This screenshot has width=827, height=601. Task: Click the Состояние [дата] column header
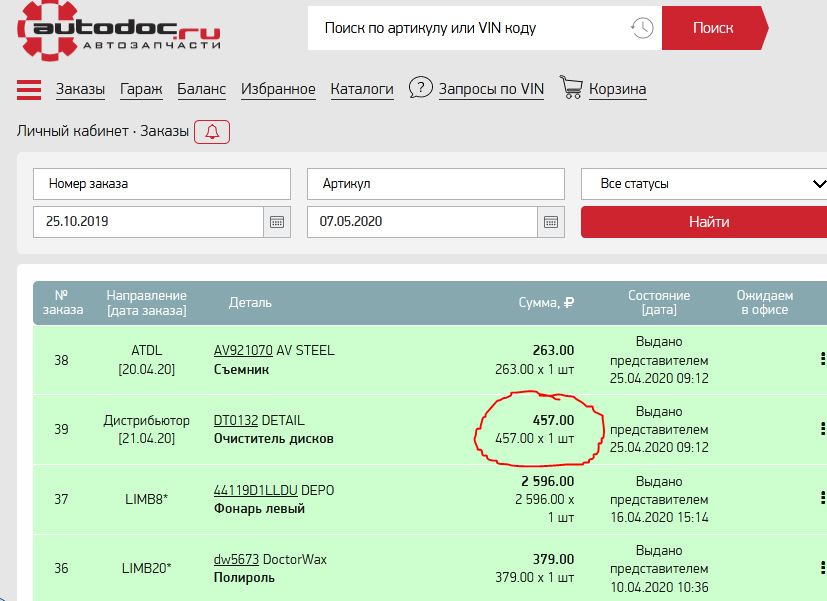659,303
